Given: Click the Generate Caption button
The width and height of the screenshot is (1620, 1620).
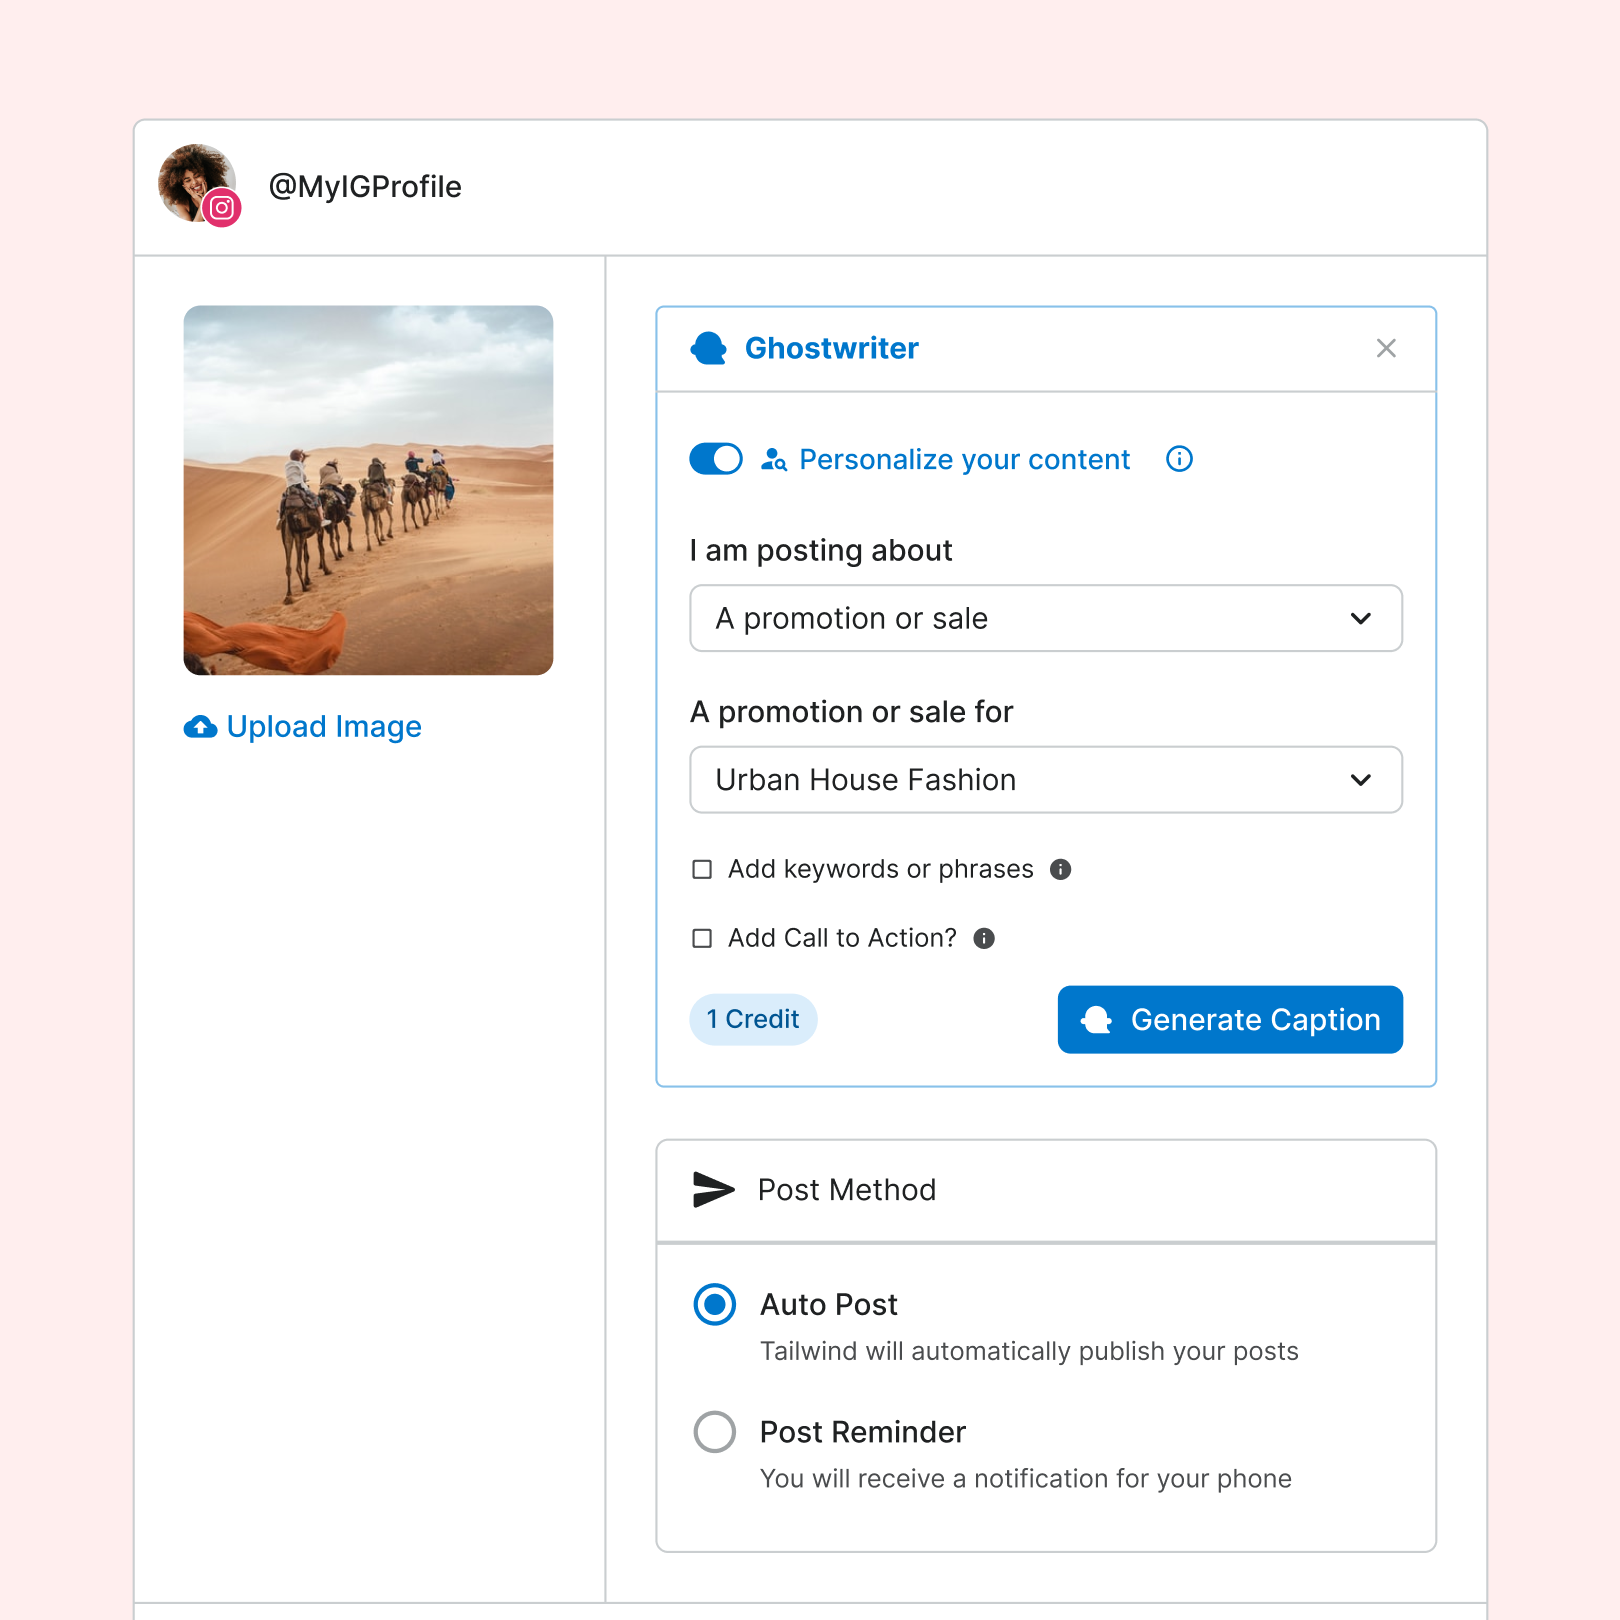Looking at the screenshot, I should pos(1230,1019).
